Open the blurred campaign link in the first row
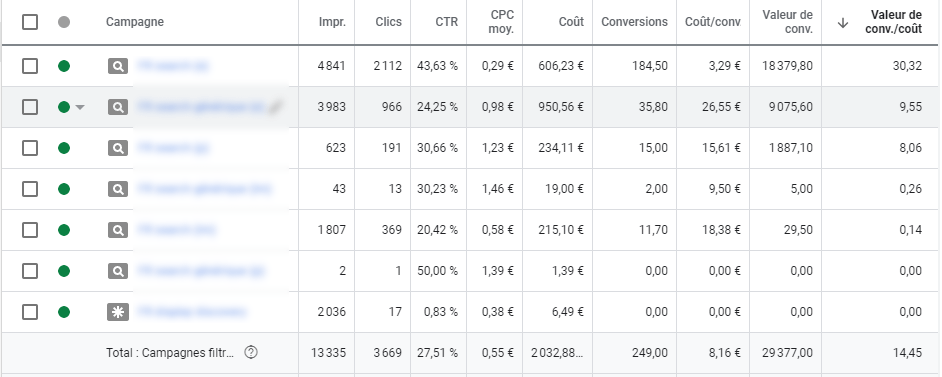 pos(174,66)
